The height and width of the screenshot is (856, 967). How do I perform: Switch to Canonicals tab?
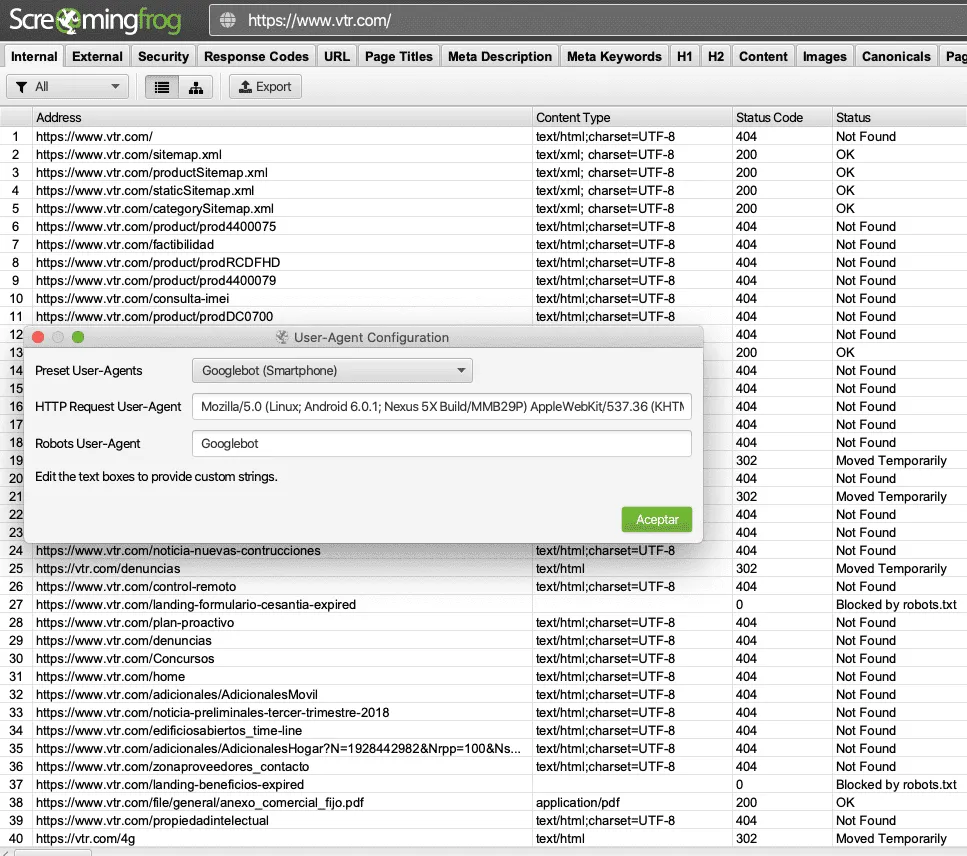tap(896, 56)
